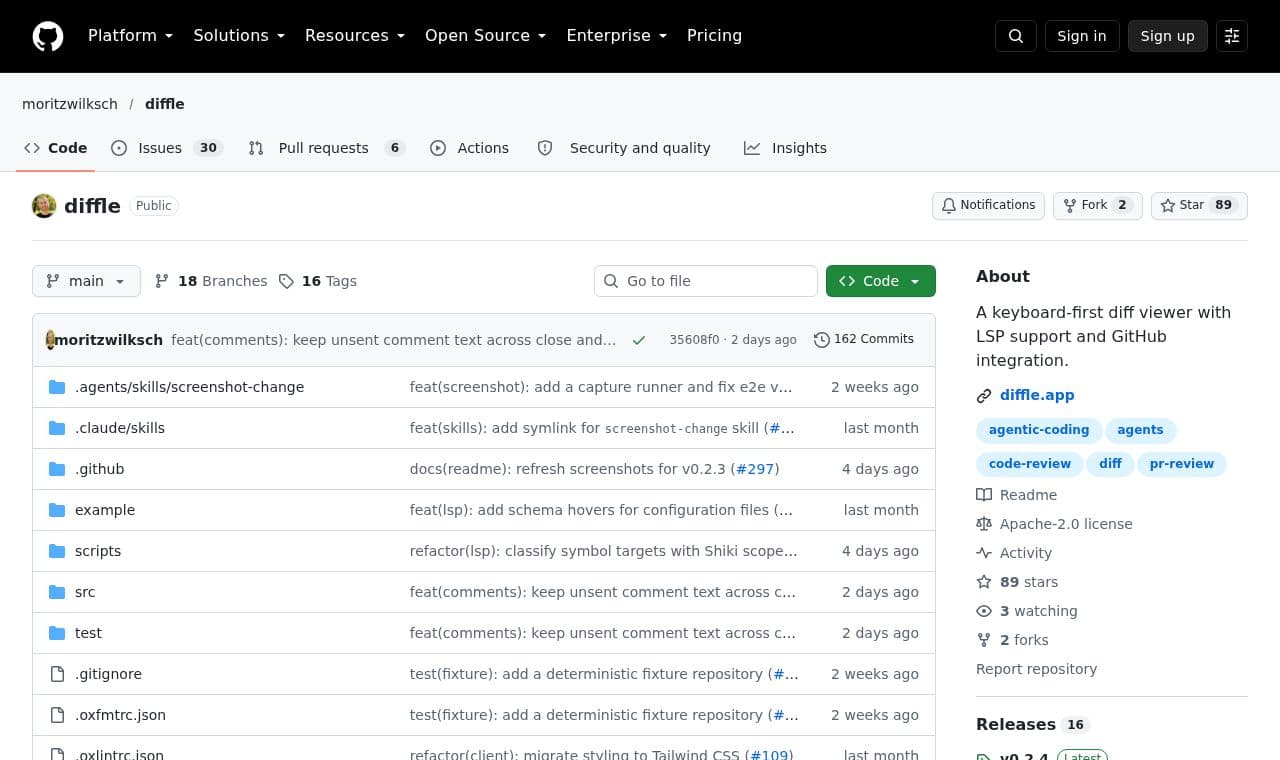Image resolution: width=1280 pixels, height=760 pixels.
Task: Open the 162 Commits history
Action: coord(864,339)
